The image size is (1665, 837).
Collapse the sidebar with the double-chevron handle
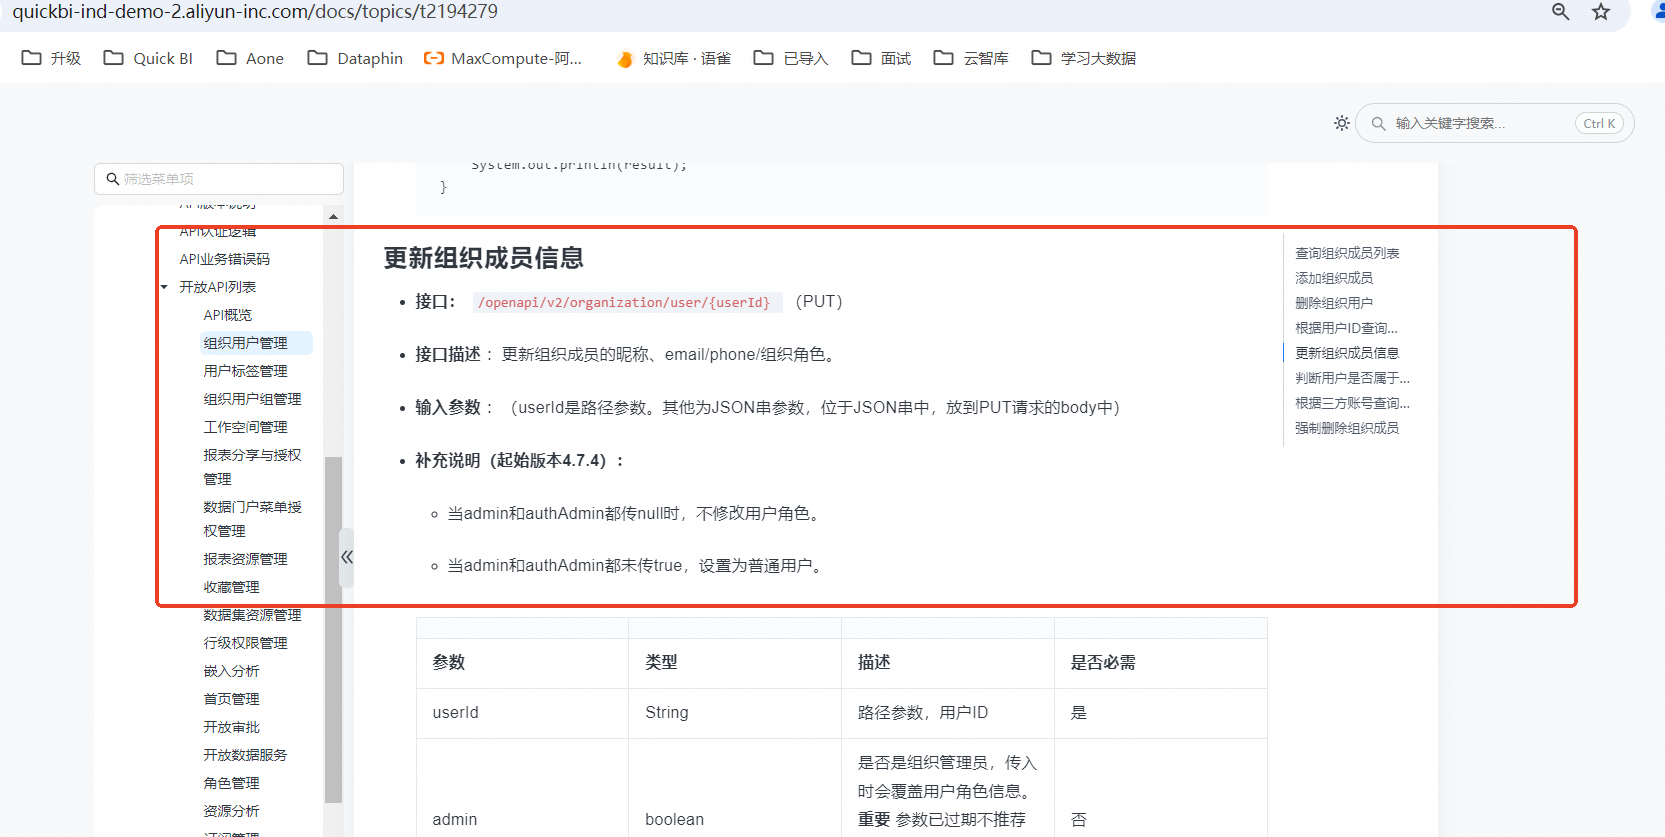pos(347,557)
